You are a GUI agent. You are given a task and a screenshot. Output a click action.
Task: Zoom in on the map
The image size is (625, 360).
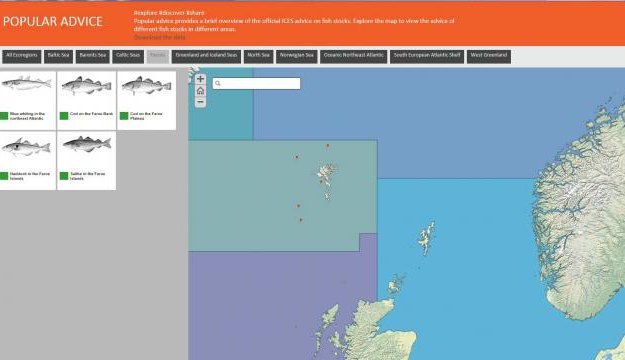200,79
